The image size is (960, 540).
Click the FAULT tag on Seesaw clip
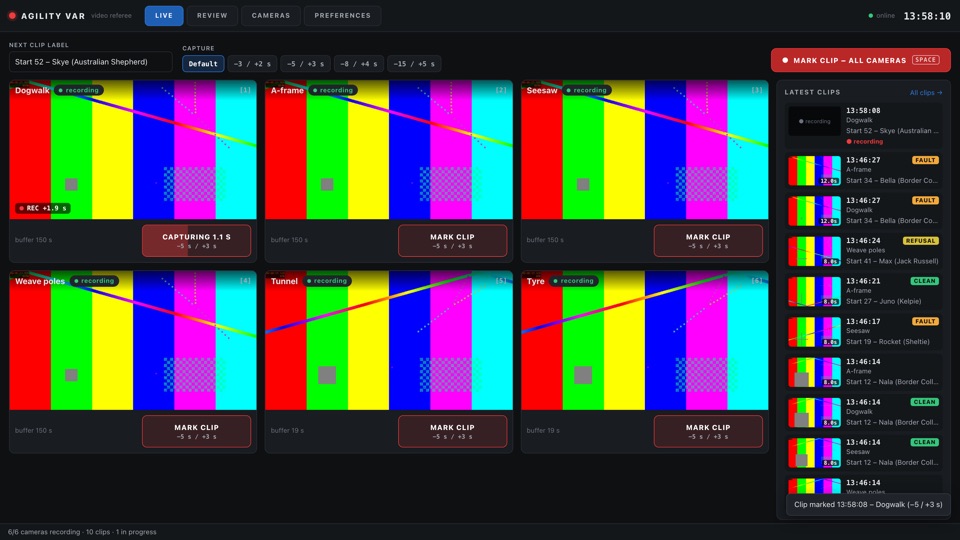pyautogui.click(x=924, y=321)
